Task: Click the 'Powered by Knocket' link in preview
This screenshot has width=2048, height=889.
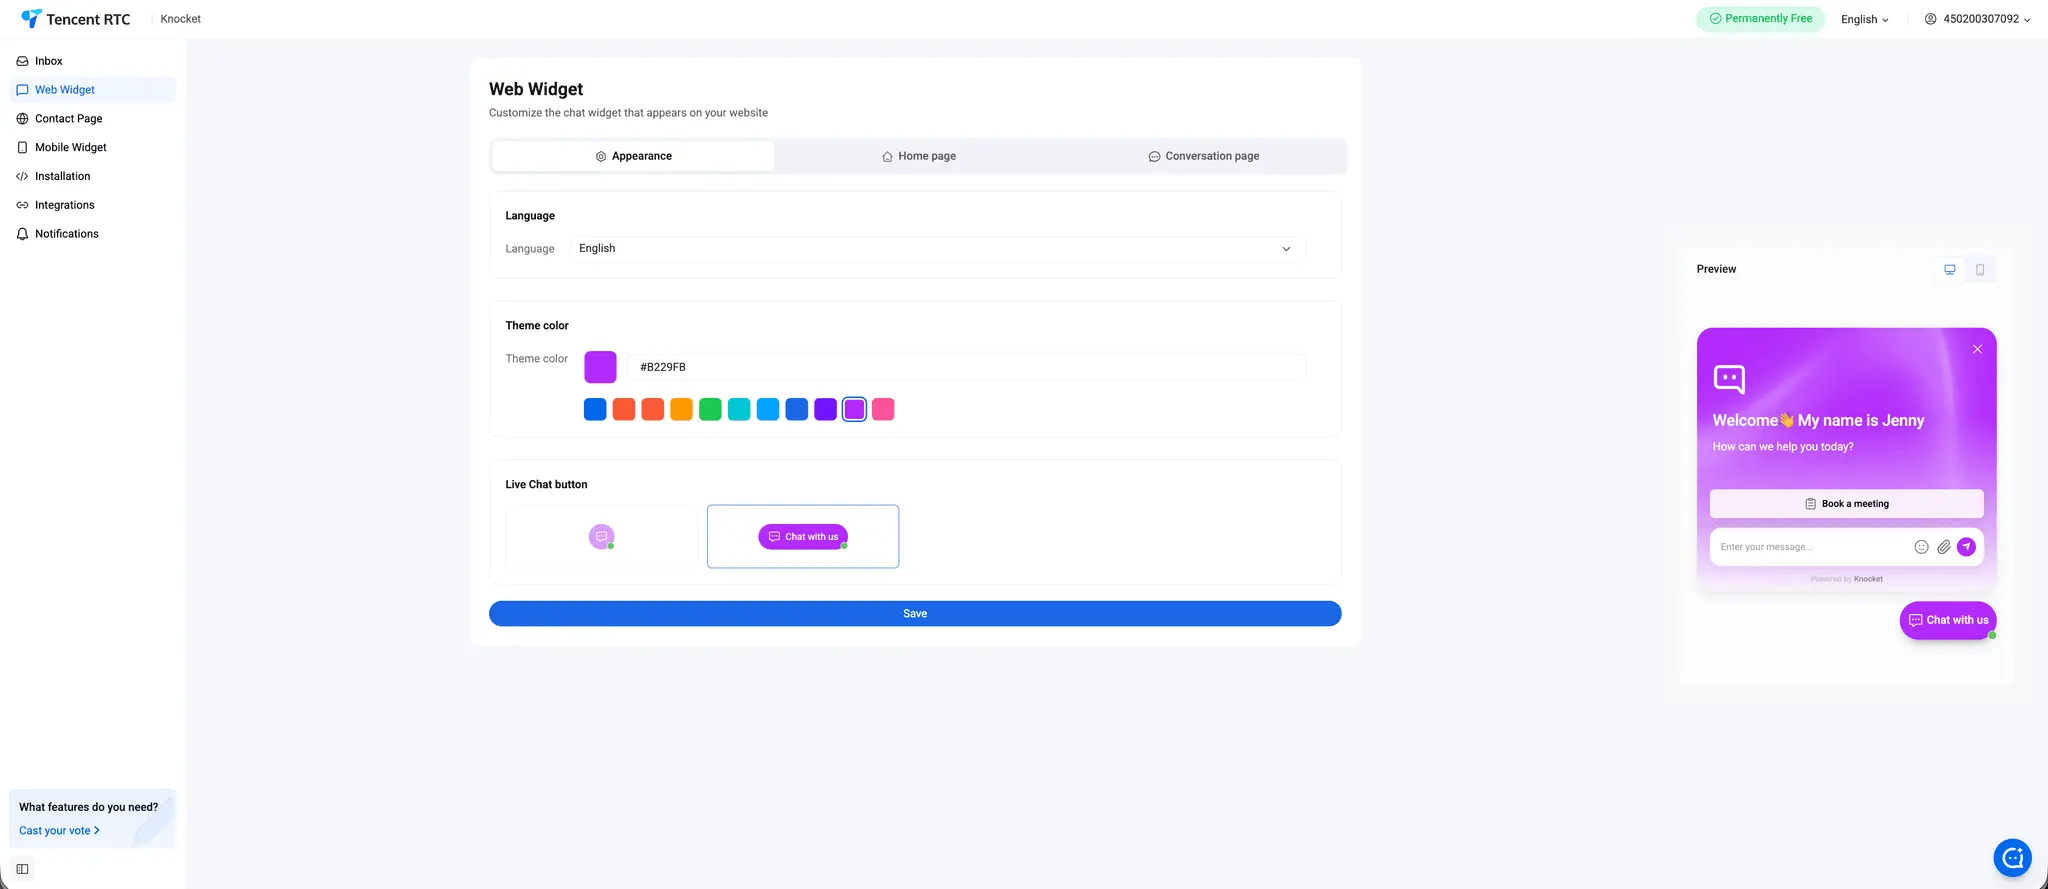Action: (1846, 579)
